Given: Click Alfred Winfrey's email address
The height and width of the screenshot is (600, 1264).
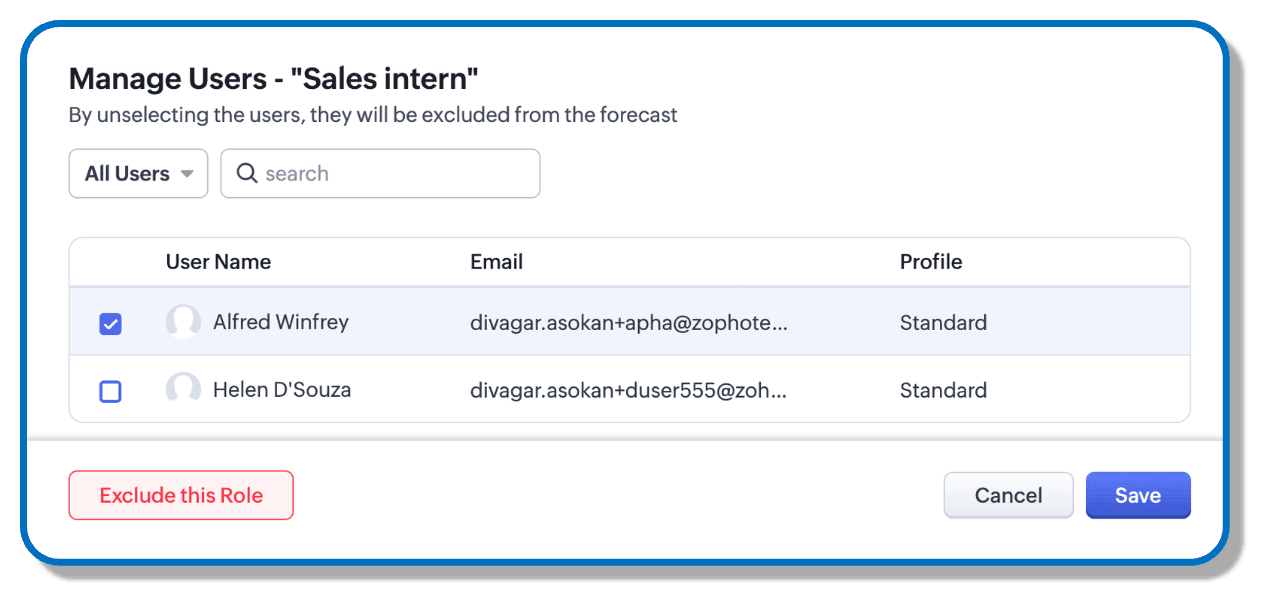Looking at the screenshot, I should [x=628, y=323].
